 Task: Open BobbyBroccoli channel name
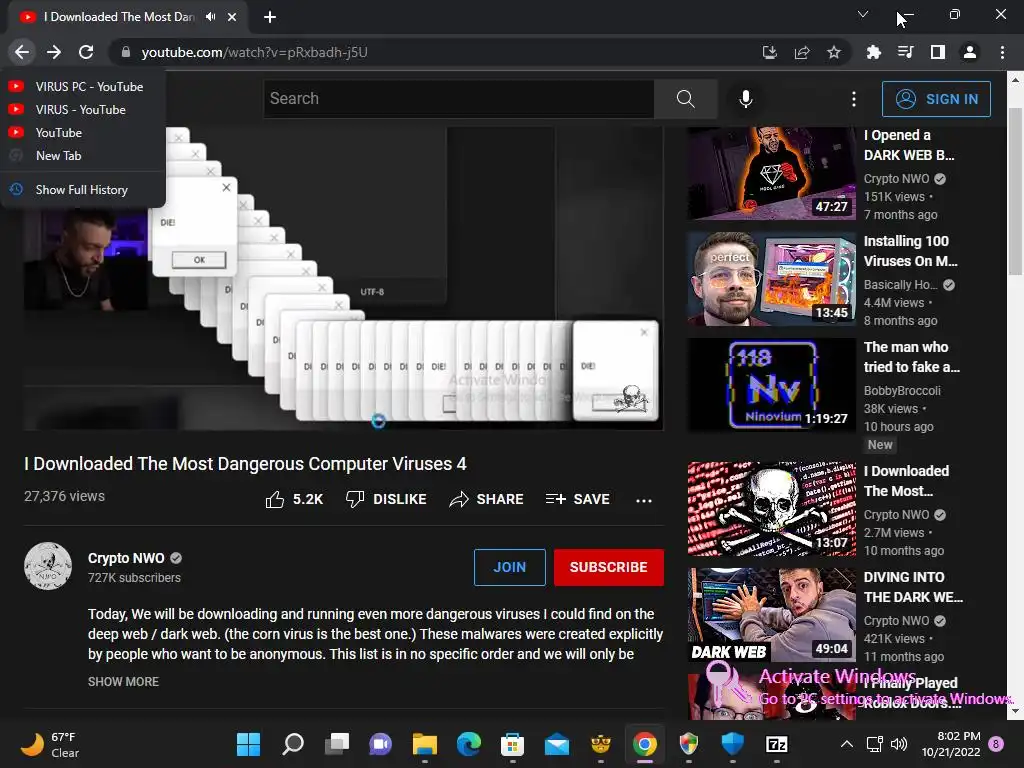(902, 391)
